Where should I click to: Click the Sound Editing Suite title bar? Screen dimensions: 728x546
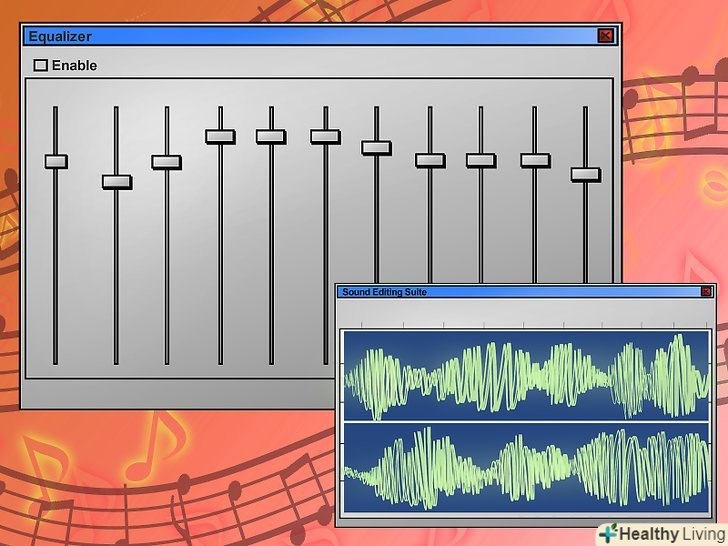(x=525, y=292)
